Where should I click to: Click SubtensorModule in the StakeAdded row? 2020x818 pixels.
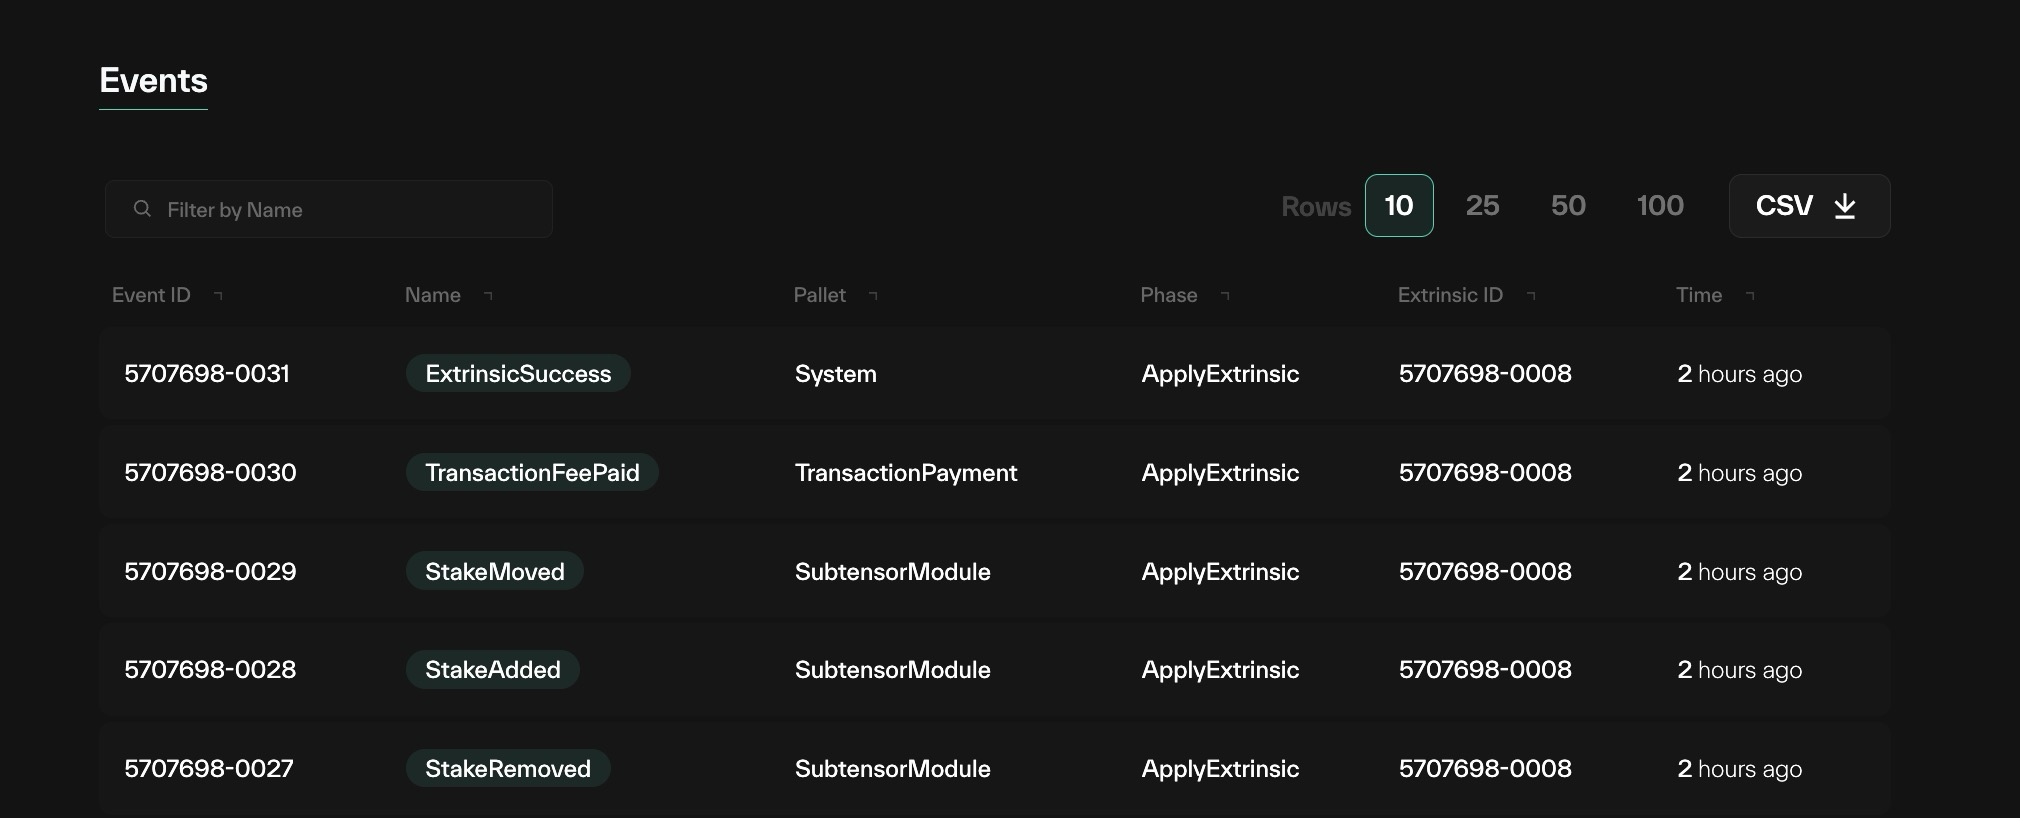[x=893, y=670]
